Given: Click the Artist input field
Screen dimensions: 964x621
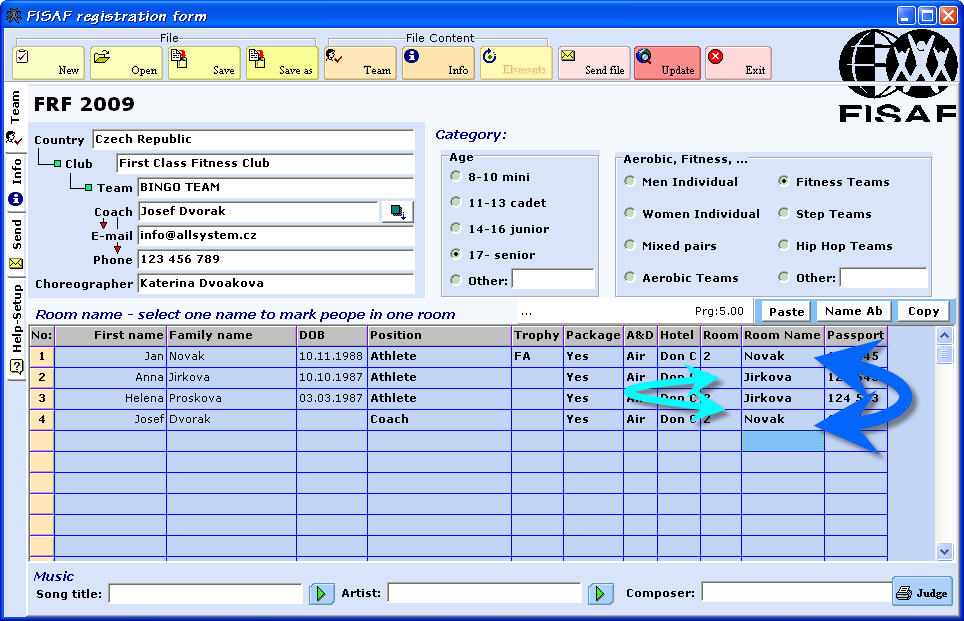Looking at the screenshot, I should tap(484, 593).
